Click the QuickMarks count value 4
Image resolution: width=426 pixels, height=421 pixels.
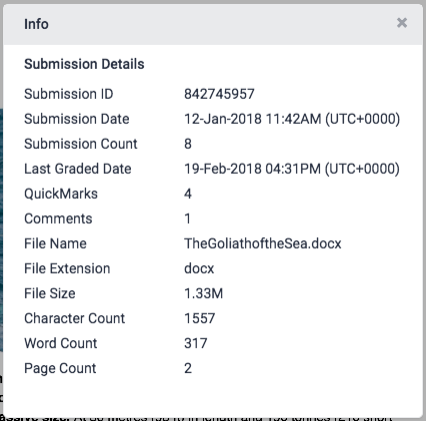(x=188, y=194)
